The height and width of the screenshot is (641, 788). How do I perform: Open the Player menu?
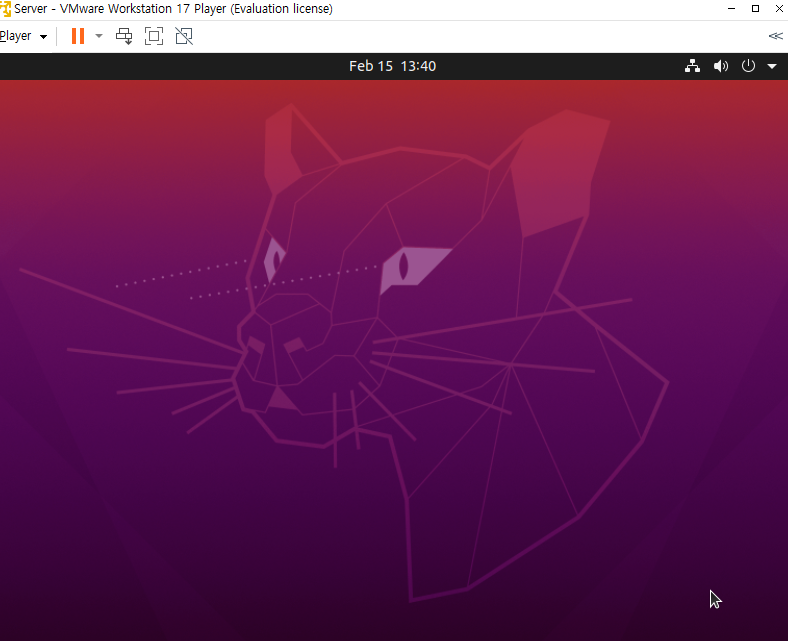[x=23, y=36]
